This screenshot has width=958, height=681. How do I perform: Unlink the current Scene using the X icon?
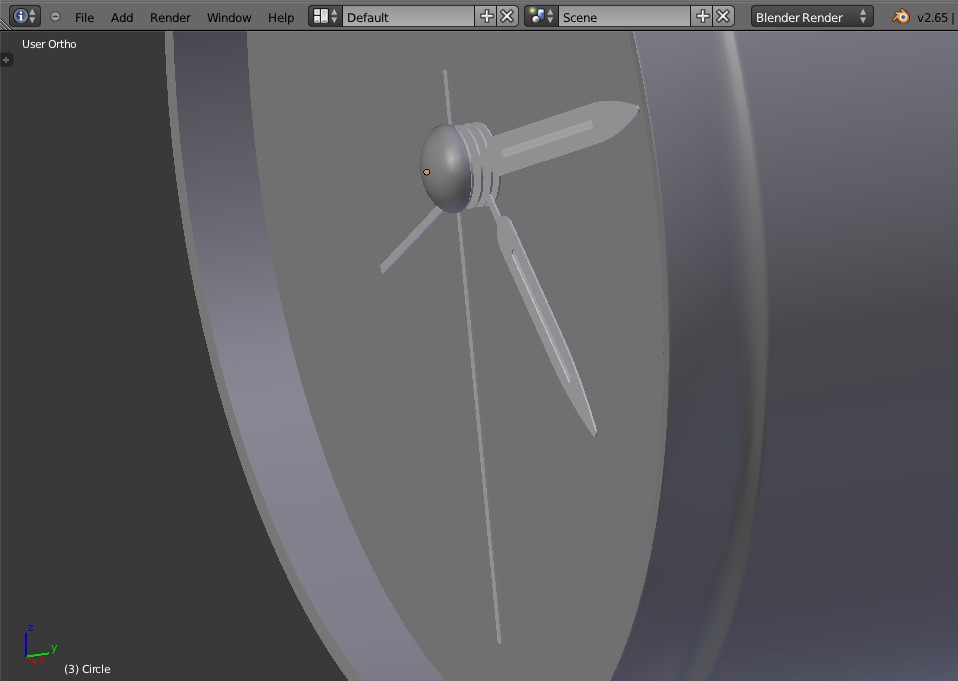(722, 16)
